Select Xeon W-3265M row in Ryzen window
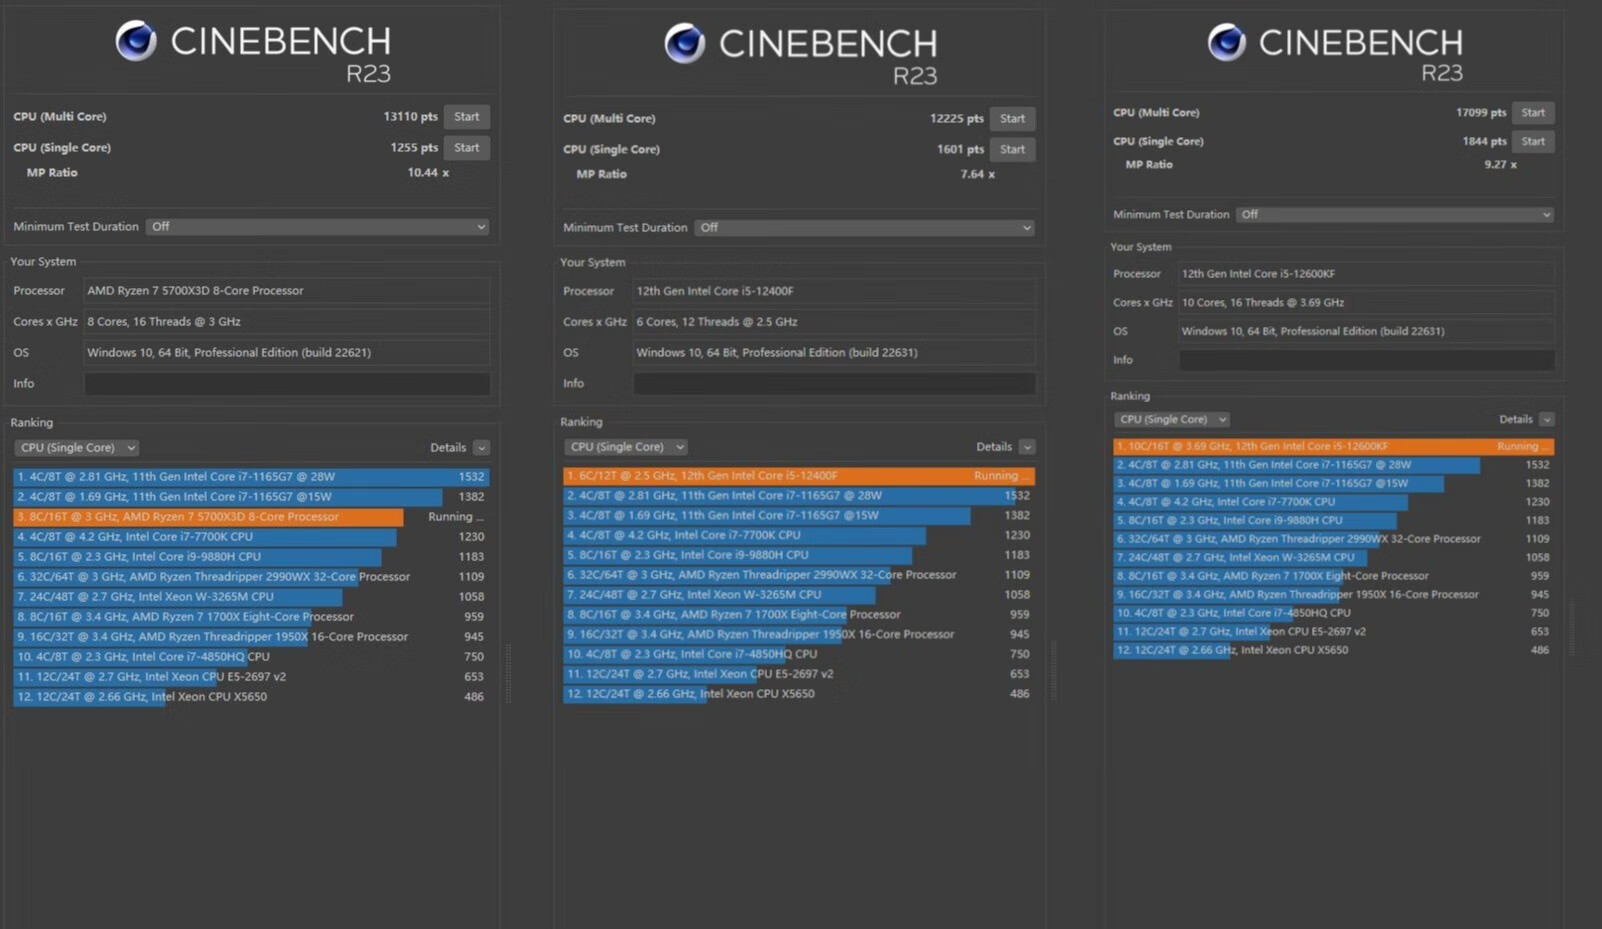 coord(249,597)
